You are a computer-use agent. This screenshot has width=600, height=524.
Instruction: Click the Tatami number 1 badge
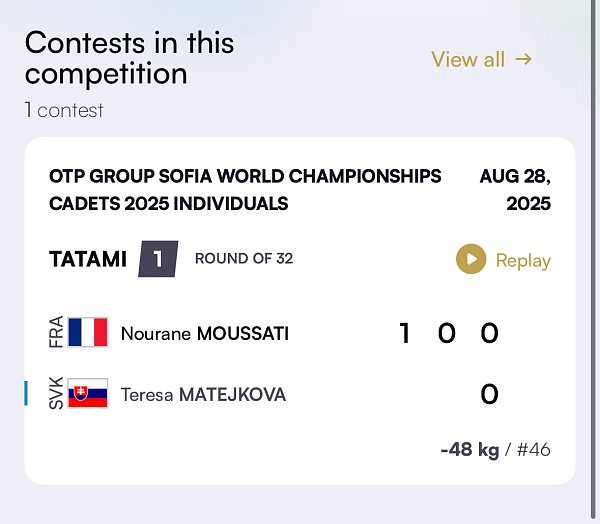click(158, 259)
